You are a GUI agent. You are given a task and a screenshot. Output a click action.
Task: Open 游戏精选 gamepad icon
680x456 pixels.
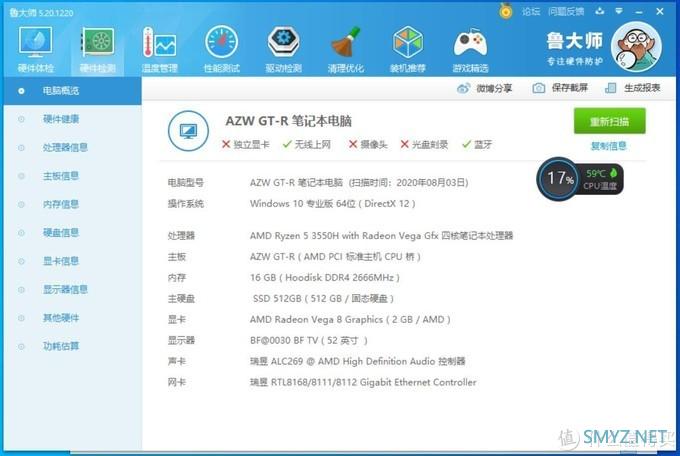point(470,49)
